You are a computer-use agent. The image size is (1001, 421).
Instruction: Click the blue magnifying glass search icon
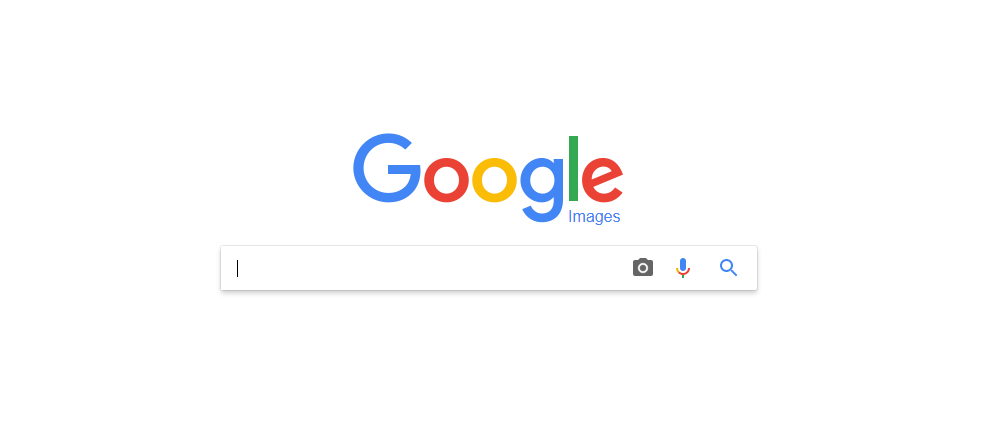point(728,268)
